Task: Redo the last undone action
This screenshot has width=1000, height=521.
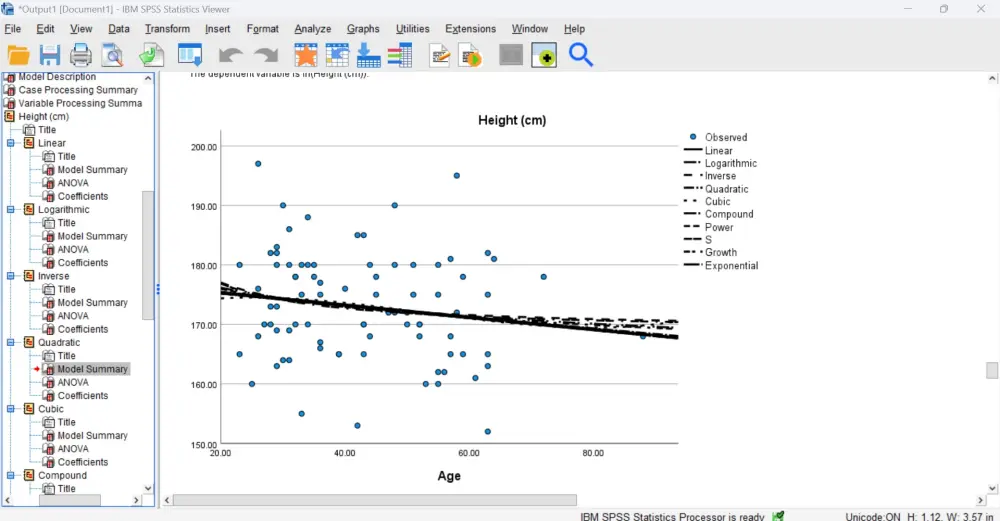Action: pyautogui.click(x=266, y=55)
